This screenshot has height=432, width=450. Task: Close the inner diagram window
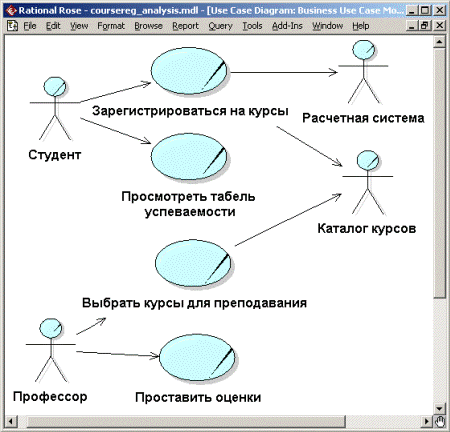[439, 26]
